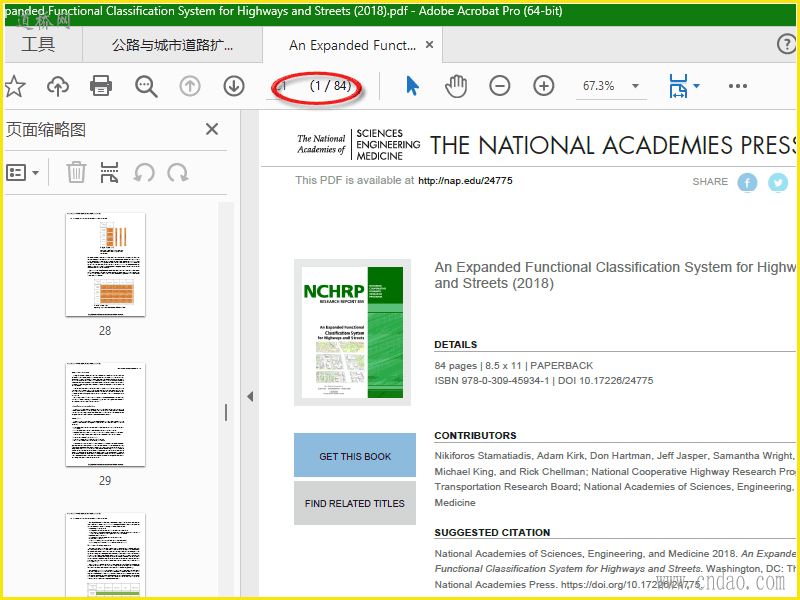Click the star bookmark icon in toolbar
Viewport: 800px width, 600px height.
point(14,86)
